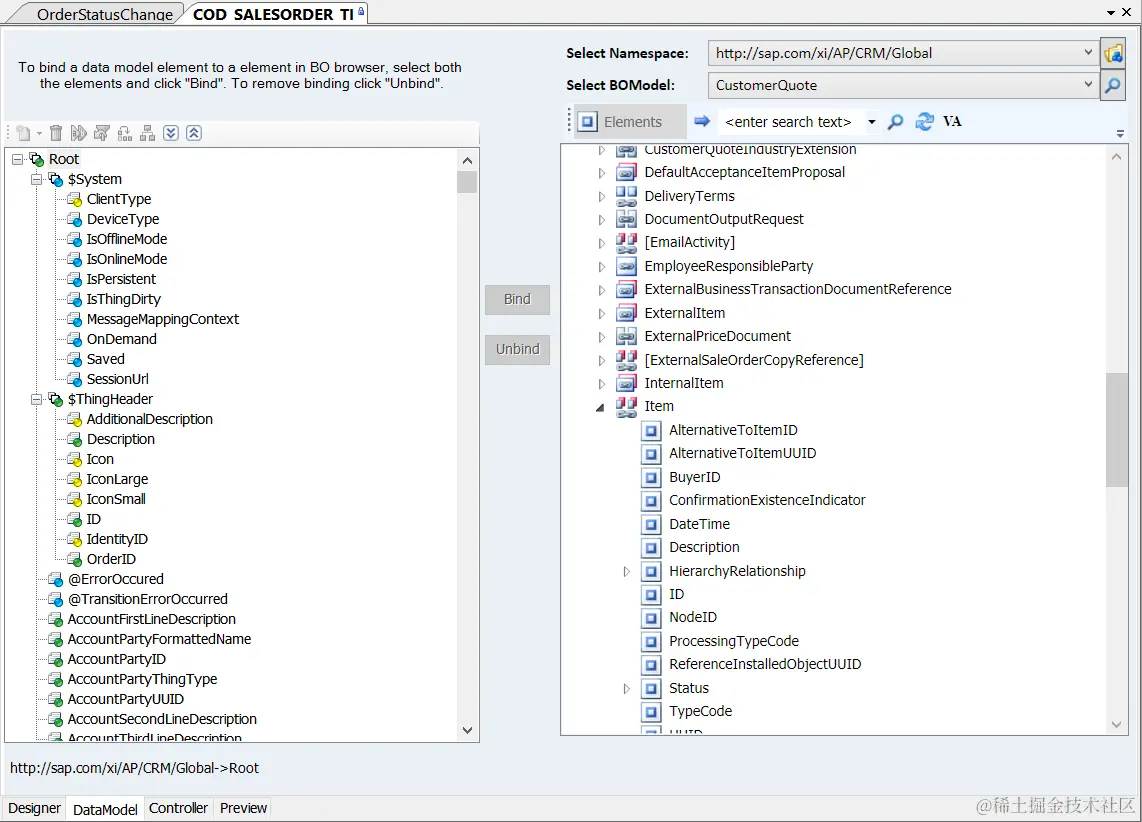The width and height of the screenshot is (1142, 822).
Task: Click the hierarchy tree toolbar icon
Action: point(147,133)
